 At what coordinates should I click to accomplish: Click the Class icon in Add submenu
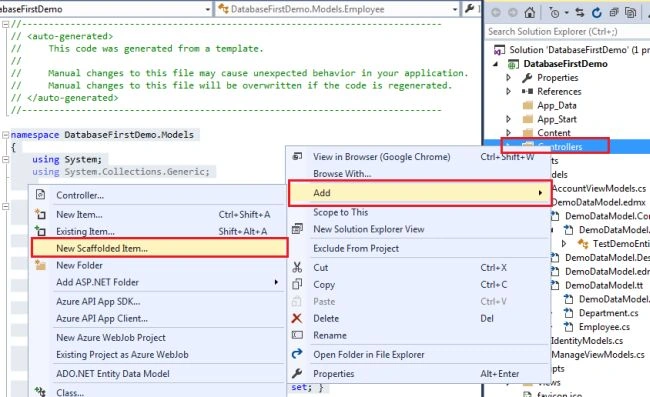tap(40, 391)
